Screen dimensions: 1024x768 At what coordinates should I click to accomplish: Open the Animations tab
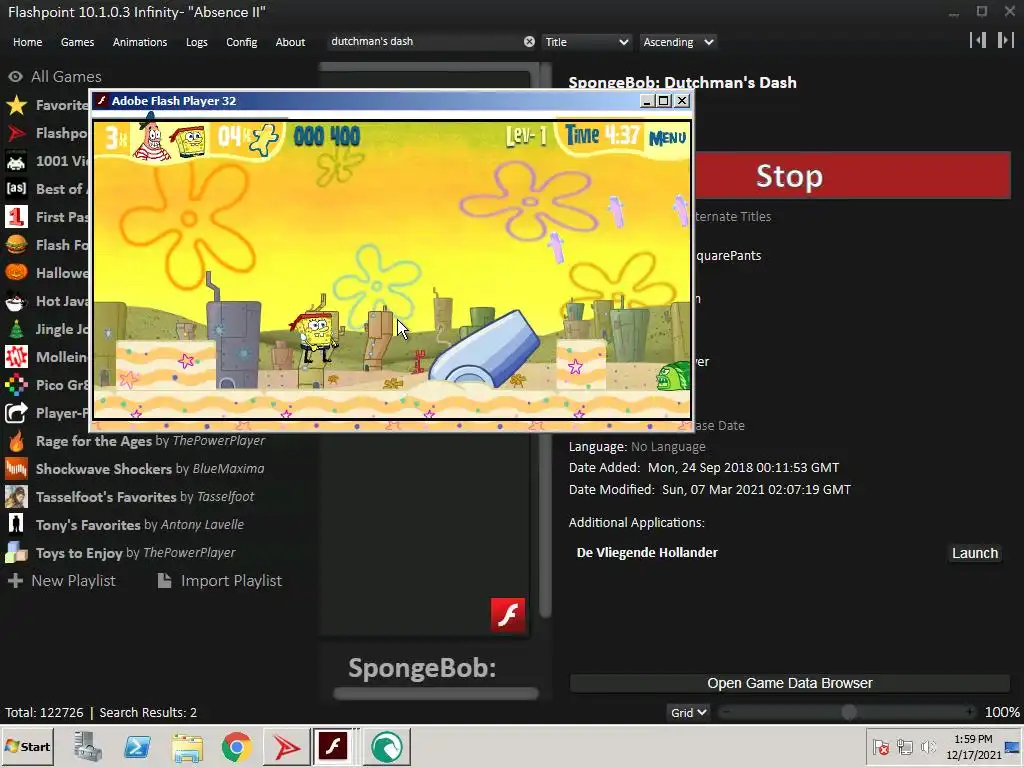(140, 42)
